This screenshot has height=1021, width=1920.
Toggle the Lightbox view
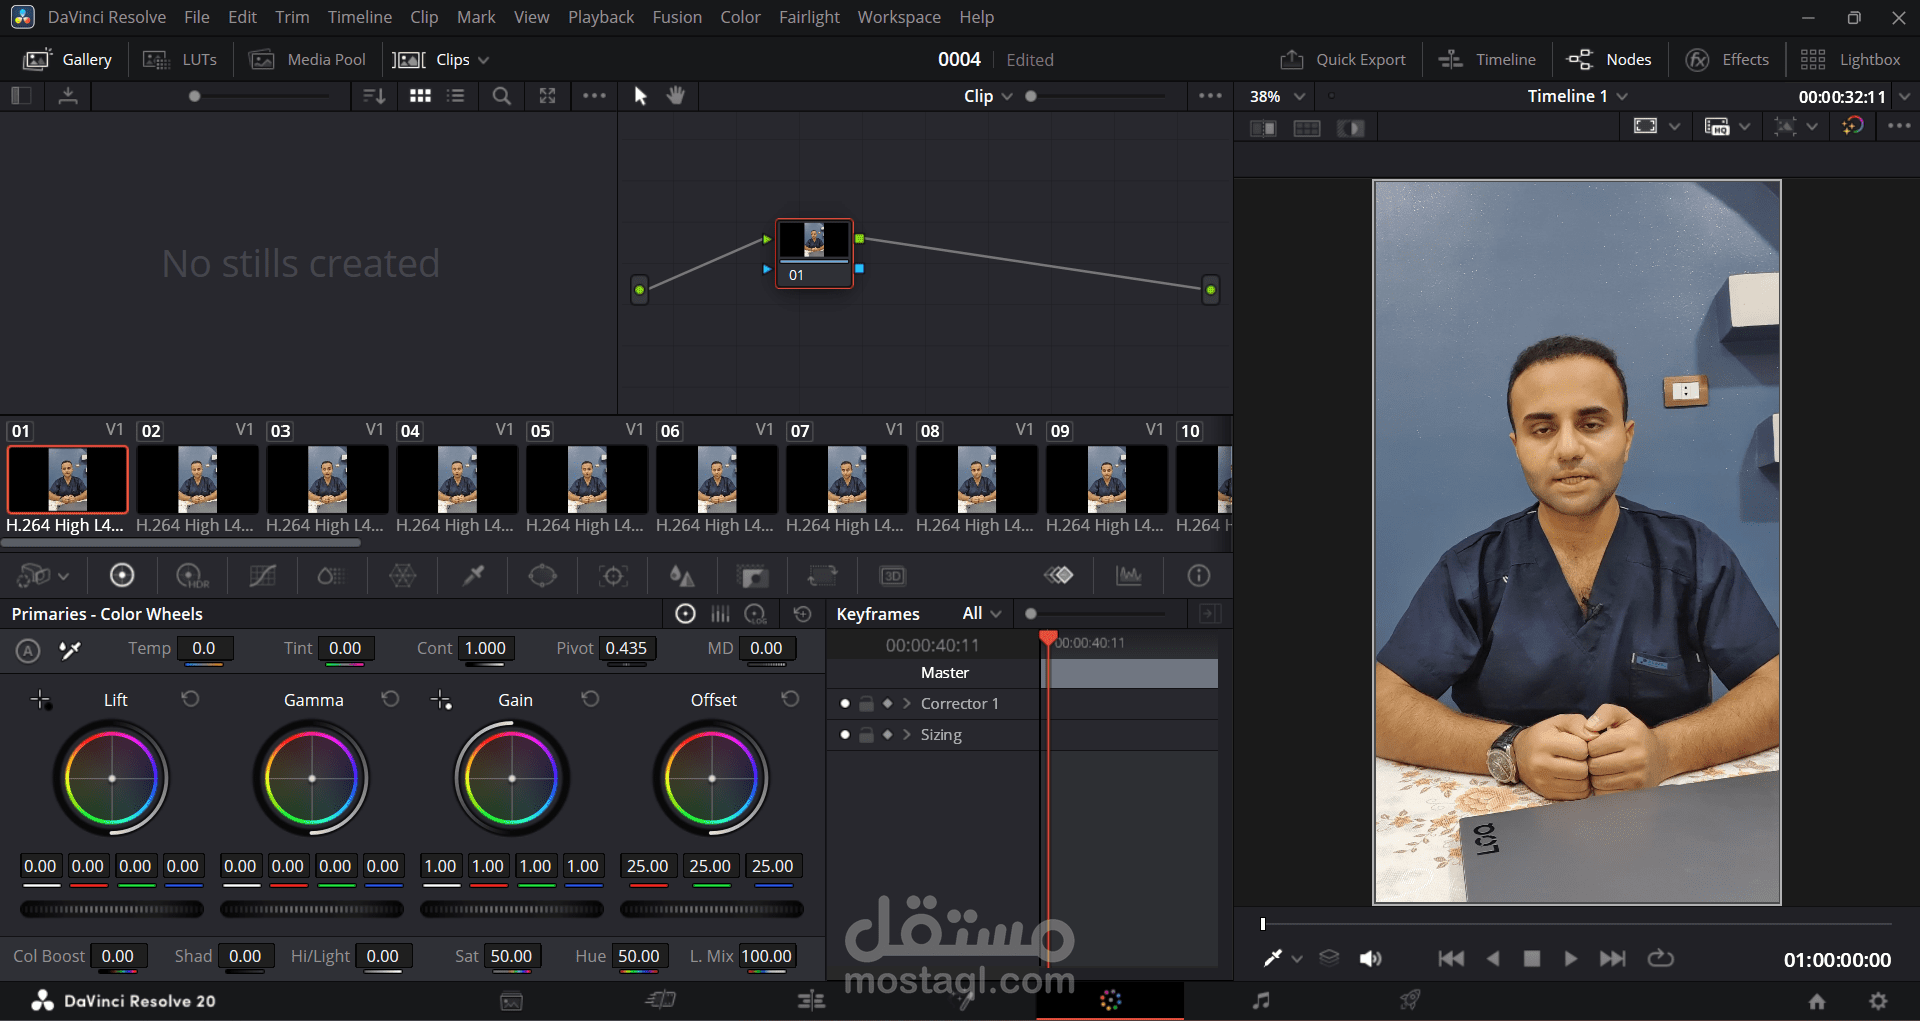pos(1850,59)
